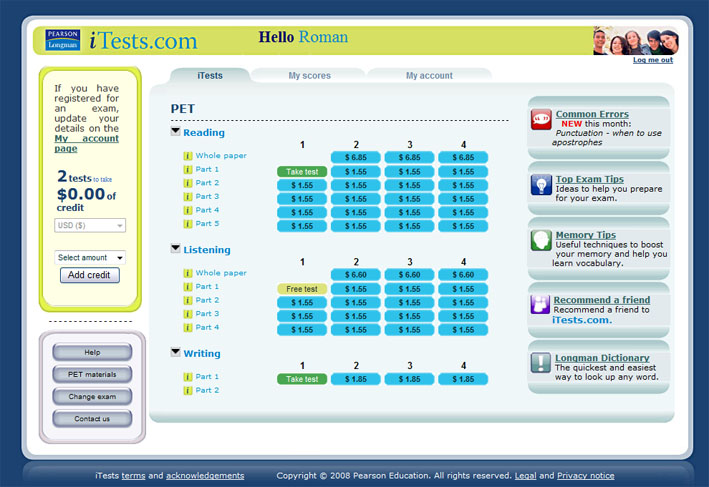
Task: Open the USD currency dropdown
Action: click(90, 226)
